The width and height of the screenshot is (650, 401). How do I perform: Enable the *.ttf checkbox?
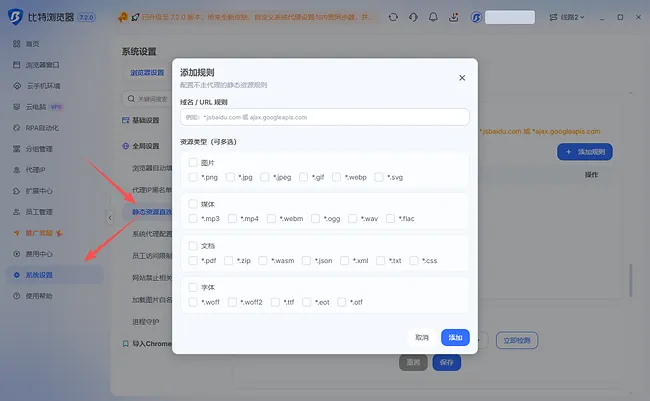(x=275, y=302)
